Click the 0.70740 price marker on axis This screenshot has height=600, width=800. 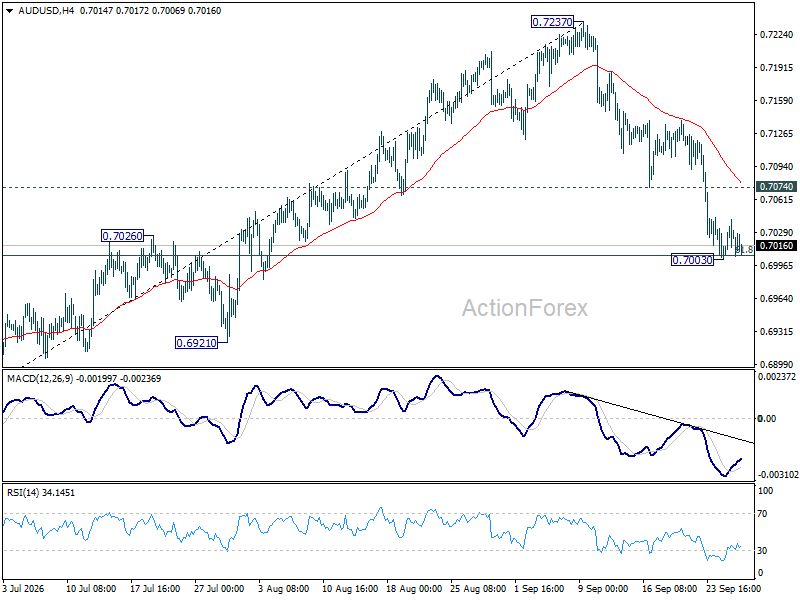pyautogui.click(x=777, y=187)
